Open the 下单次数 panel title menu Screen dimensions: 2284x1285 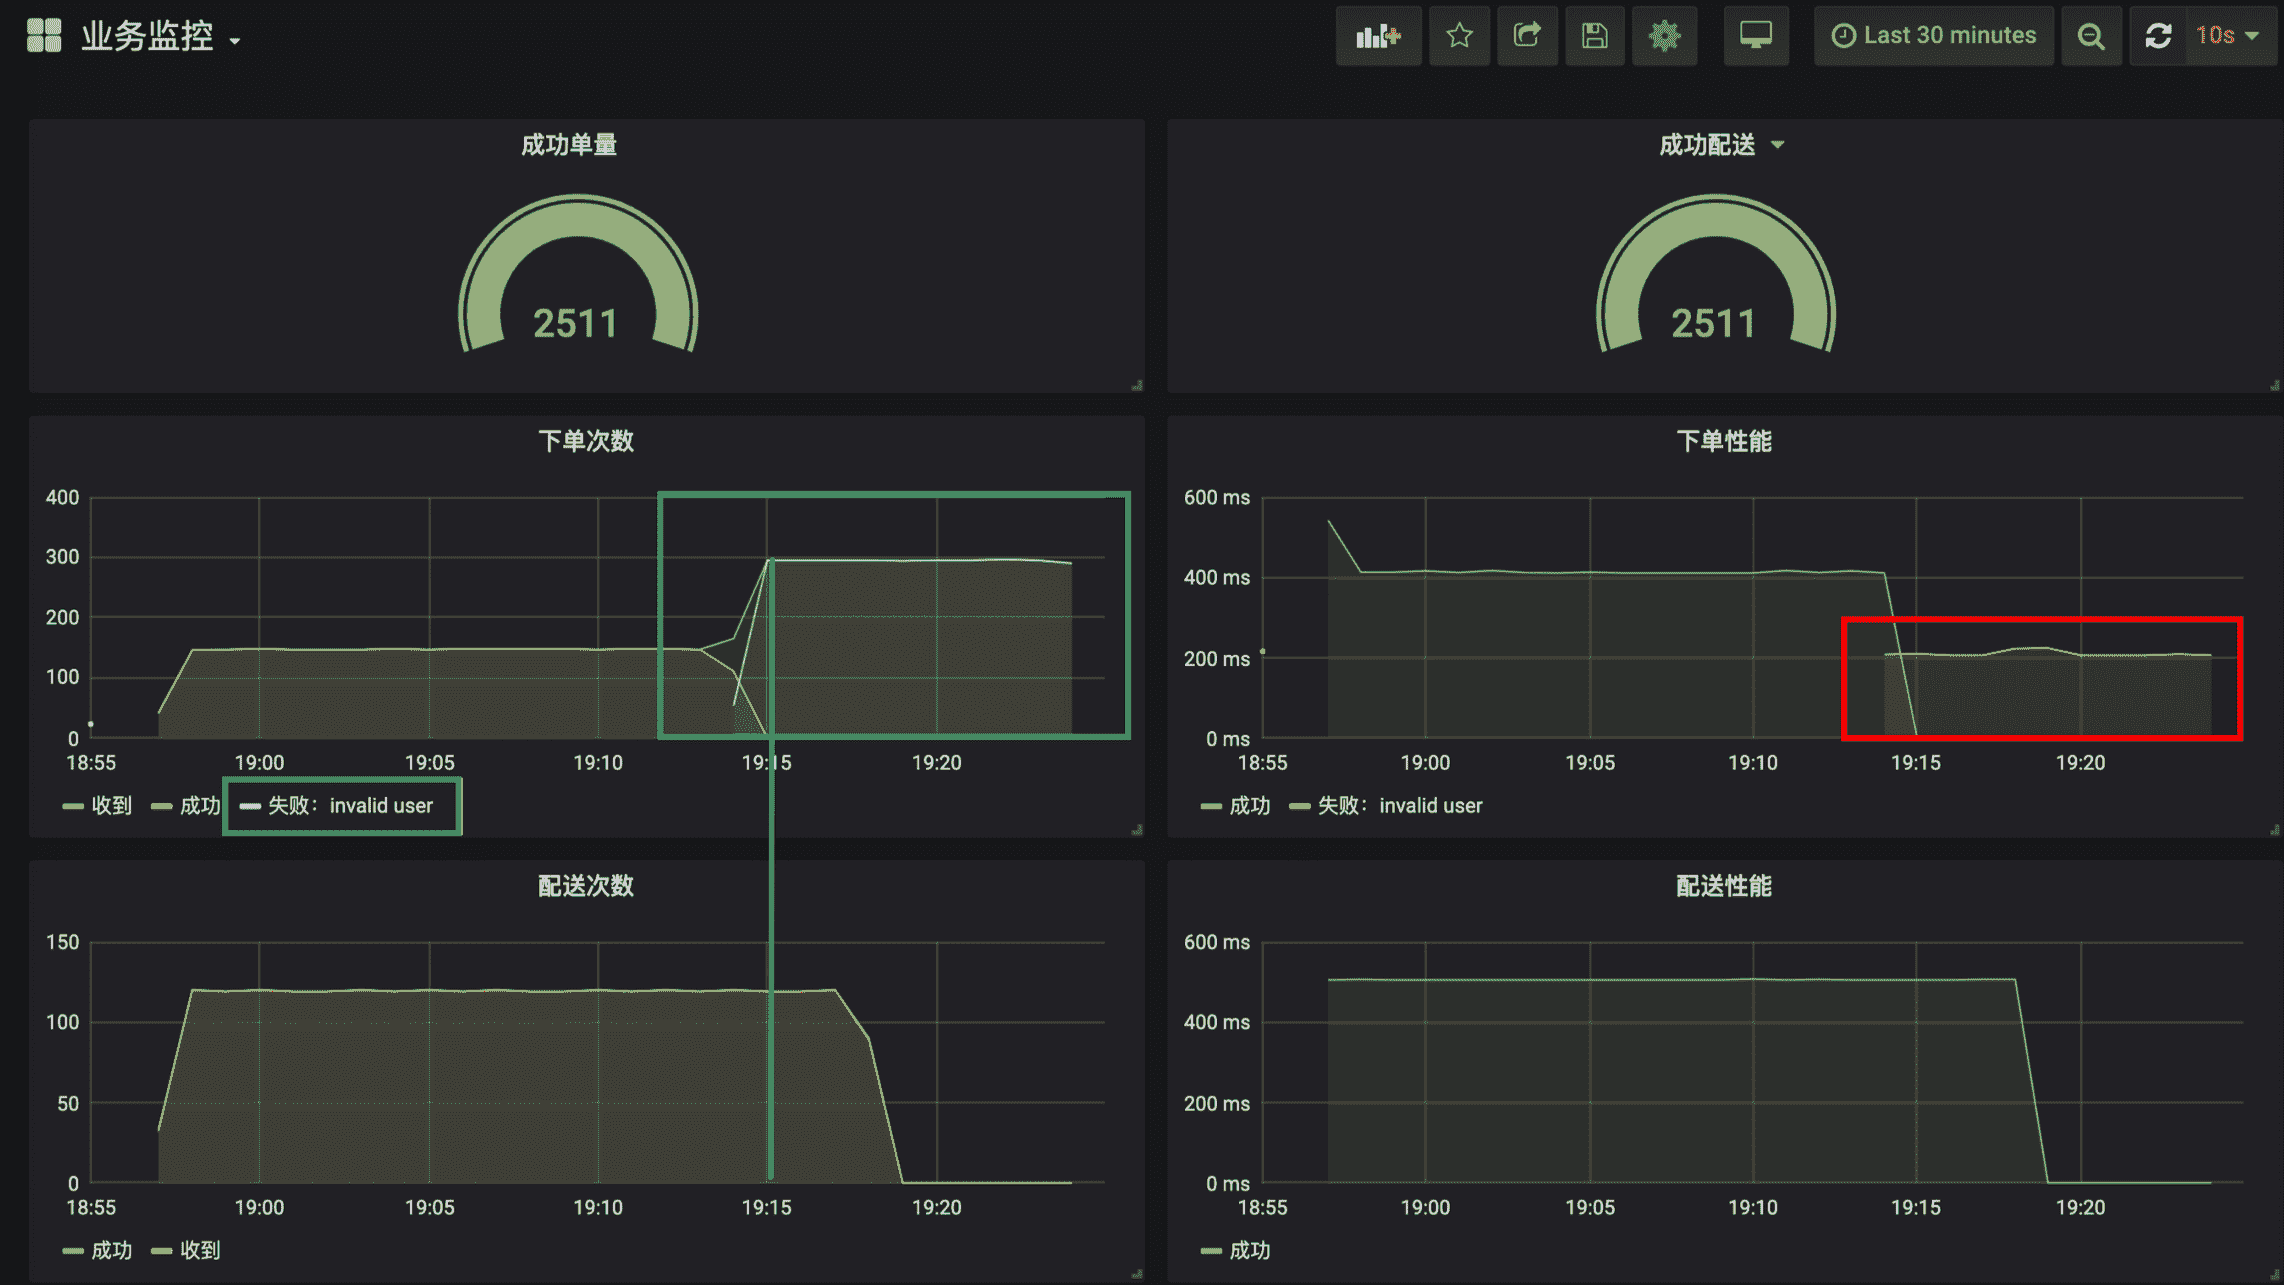[x=586, y=441]
